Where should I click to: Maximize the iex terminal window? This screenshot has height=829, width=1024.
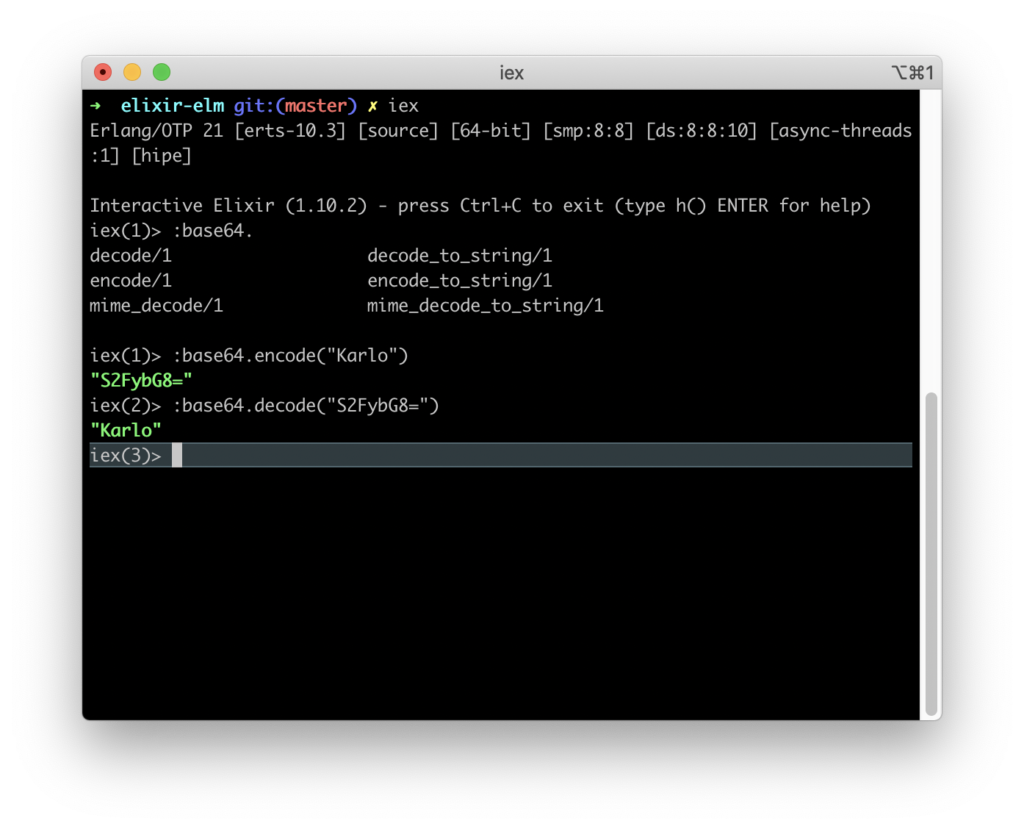tap(161, 72)
